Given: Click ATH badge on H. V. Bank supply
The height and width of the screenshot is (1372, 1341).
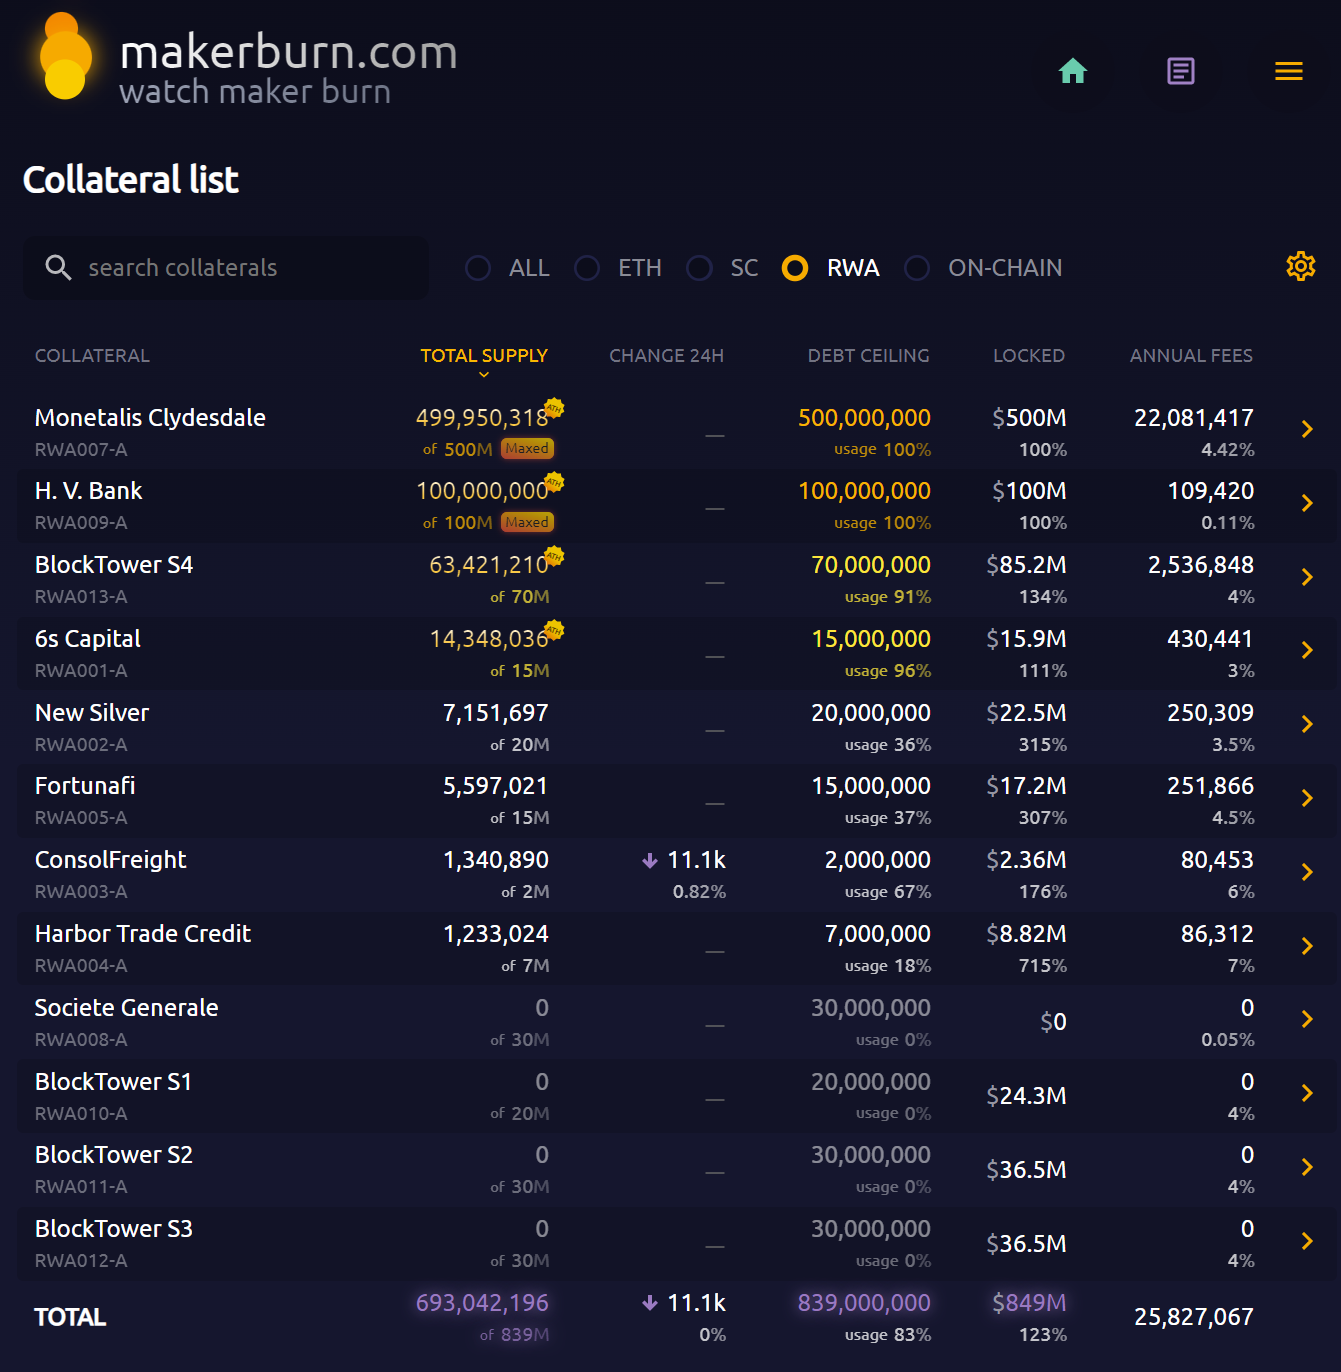Looking at the screenshot, I should [x=554, y=482].
